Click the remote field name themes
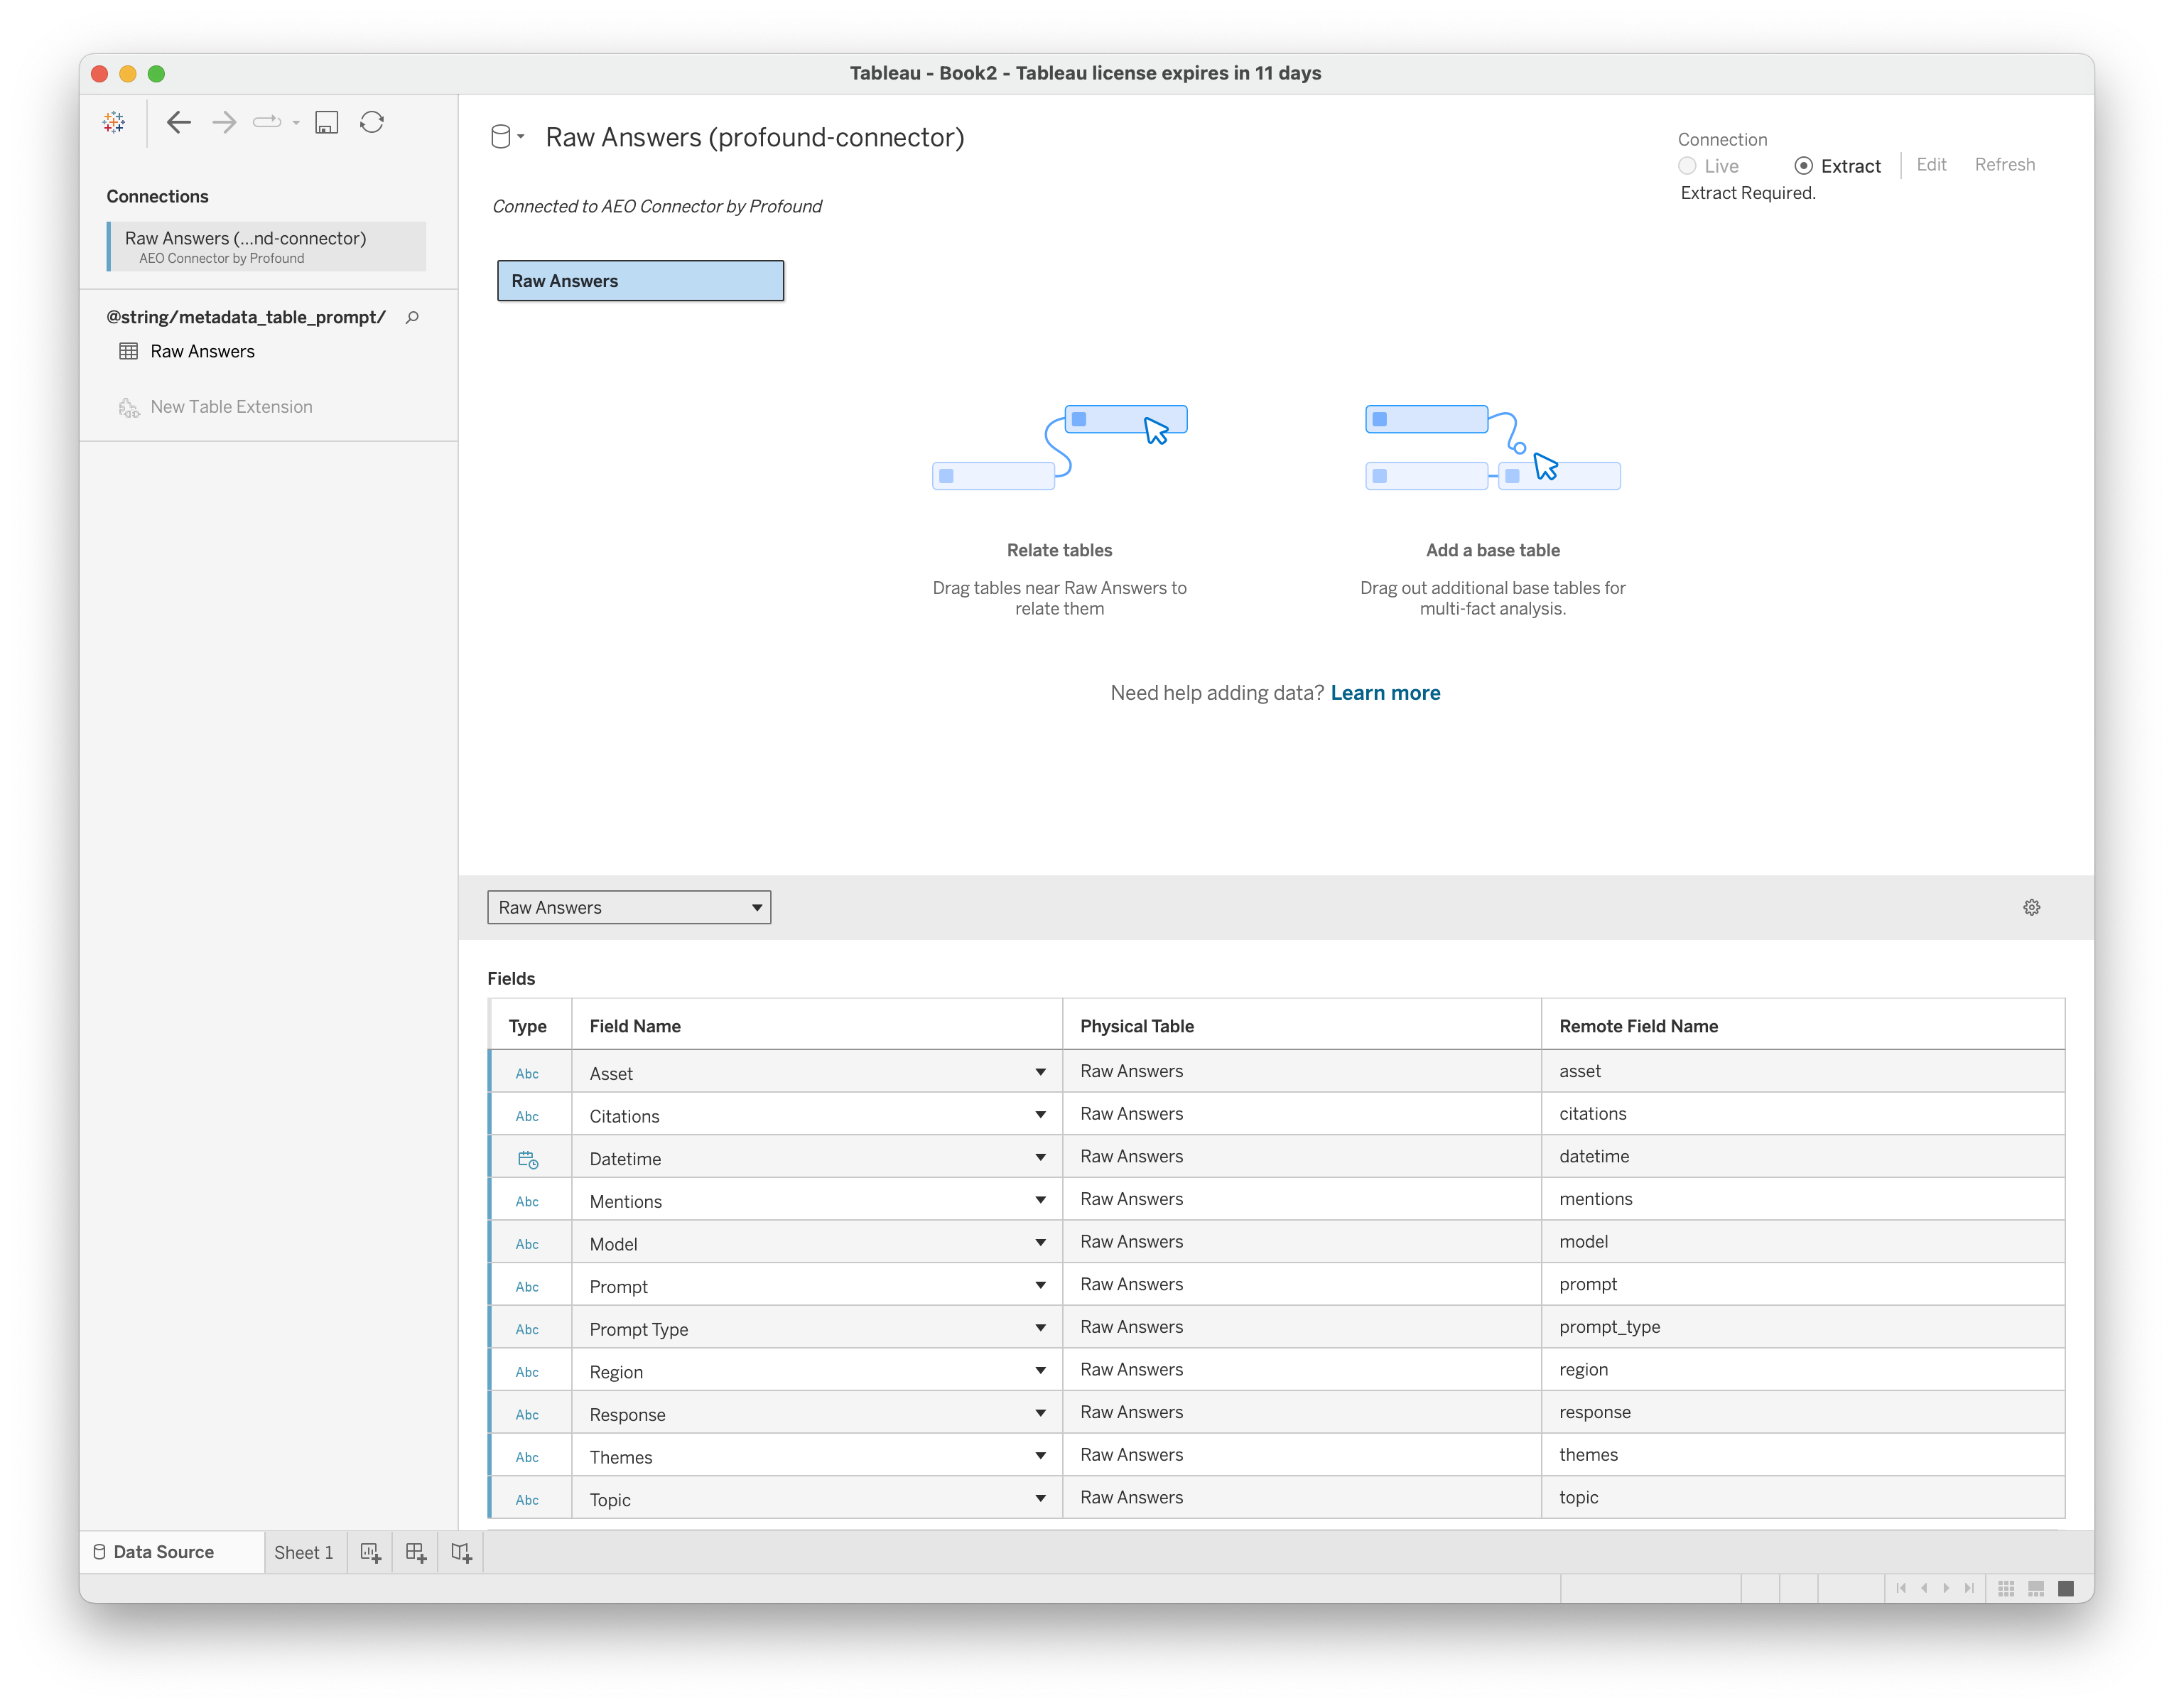Screen dimensions: 2174x1708 tap(1588, 1455)
